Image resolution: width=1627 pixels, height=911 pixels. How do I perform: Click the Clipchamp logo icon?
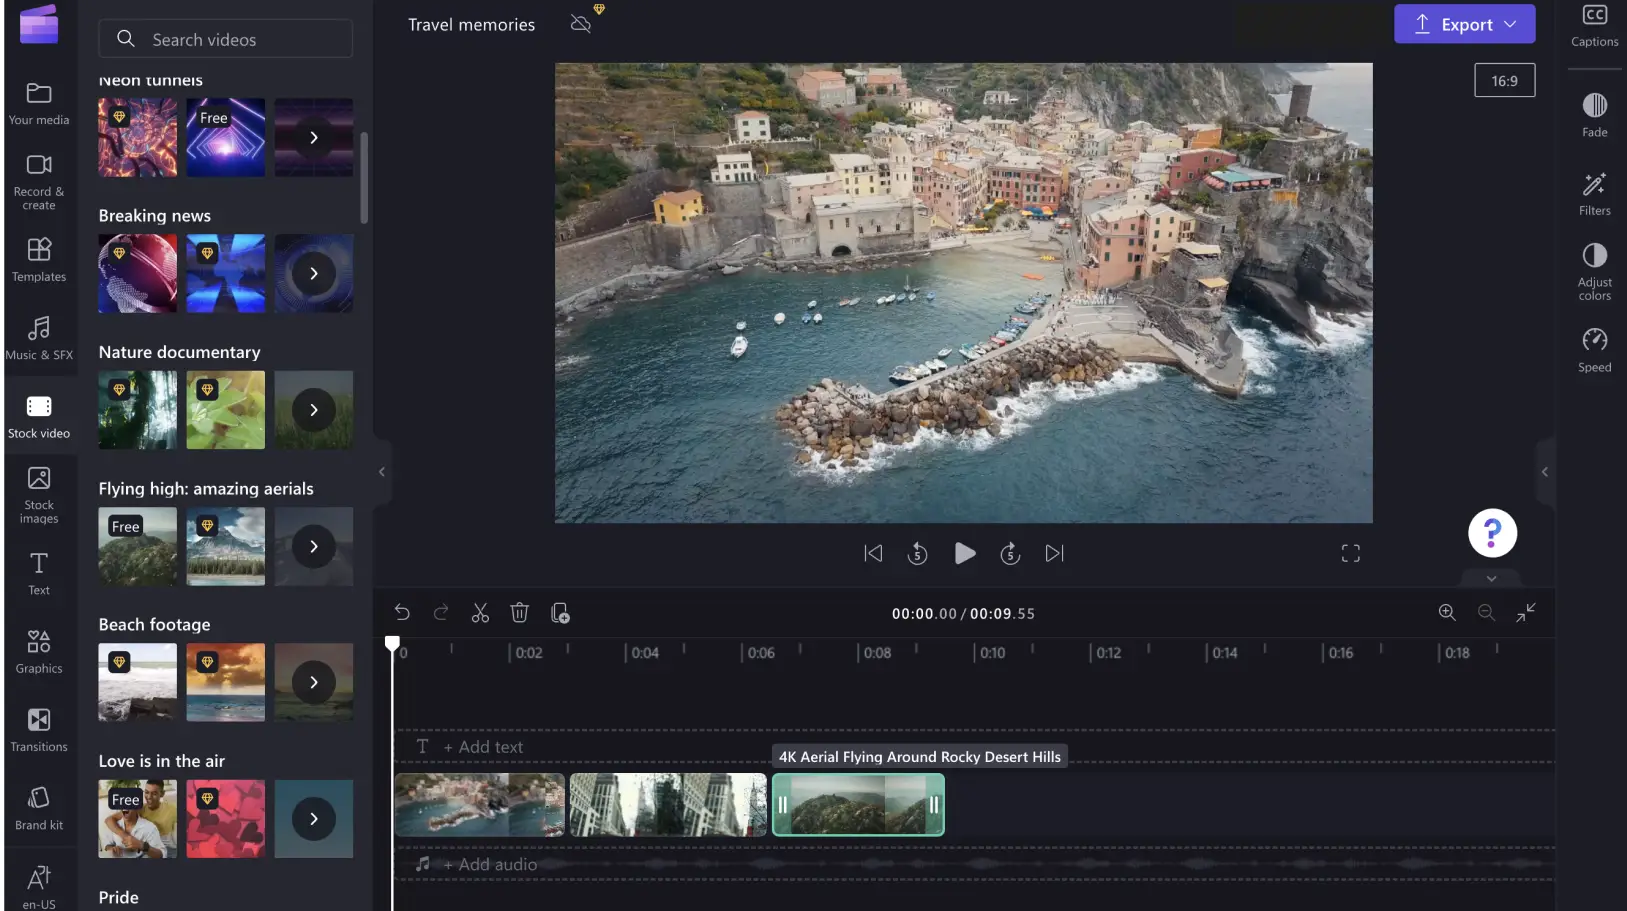(39, 24)
